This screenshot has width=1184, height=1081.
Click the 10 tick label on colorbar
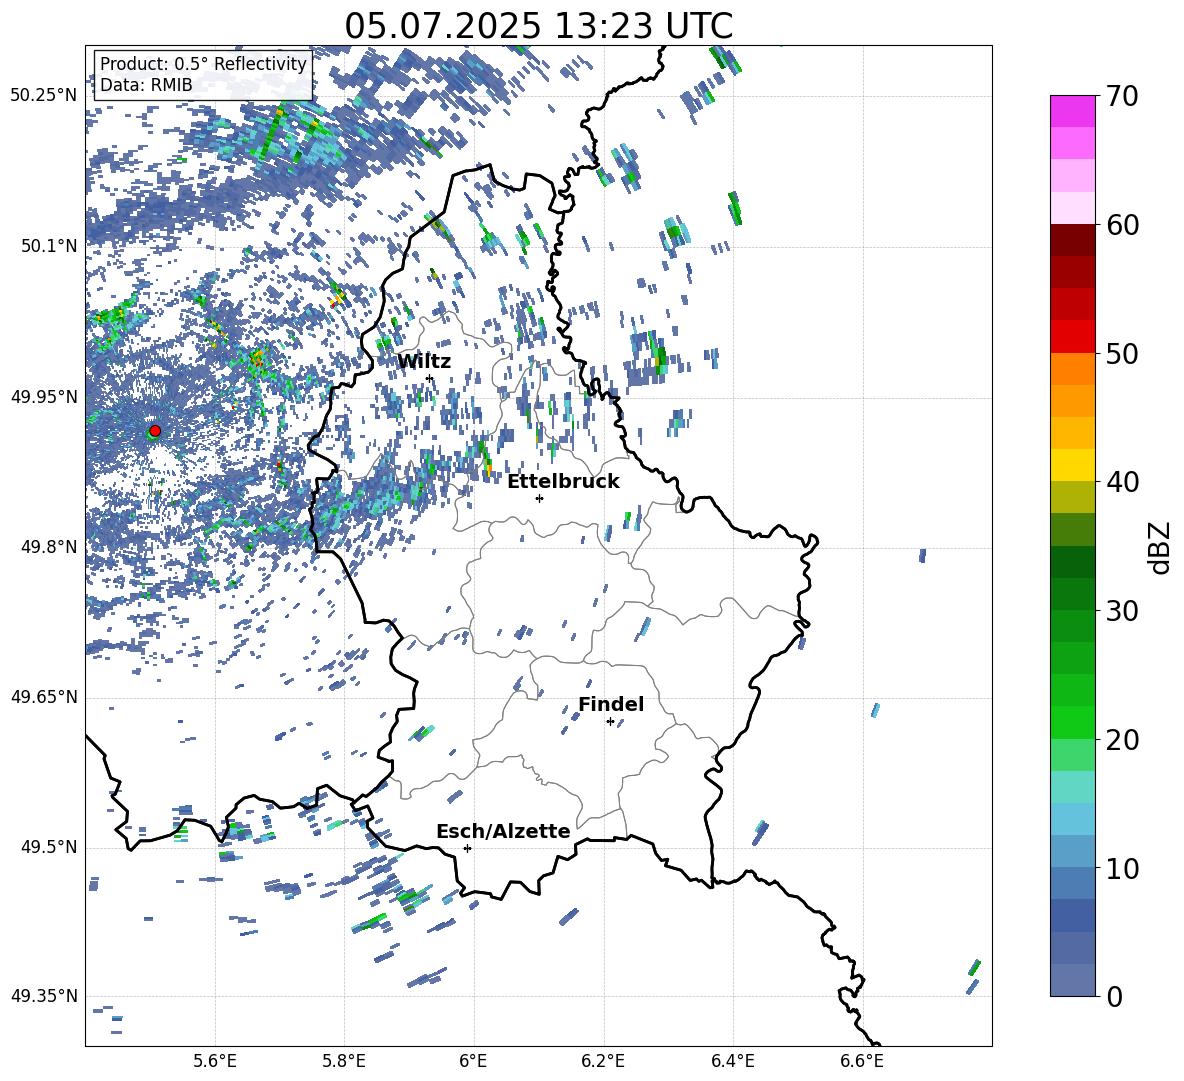1122,868
